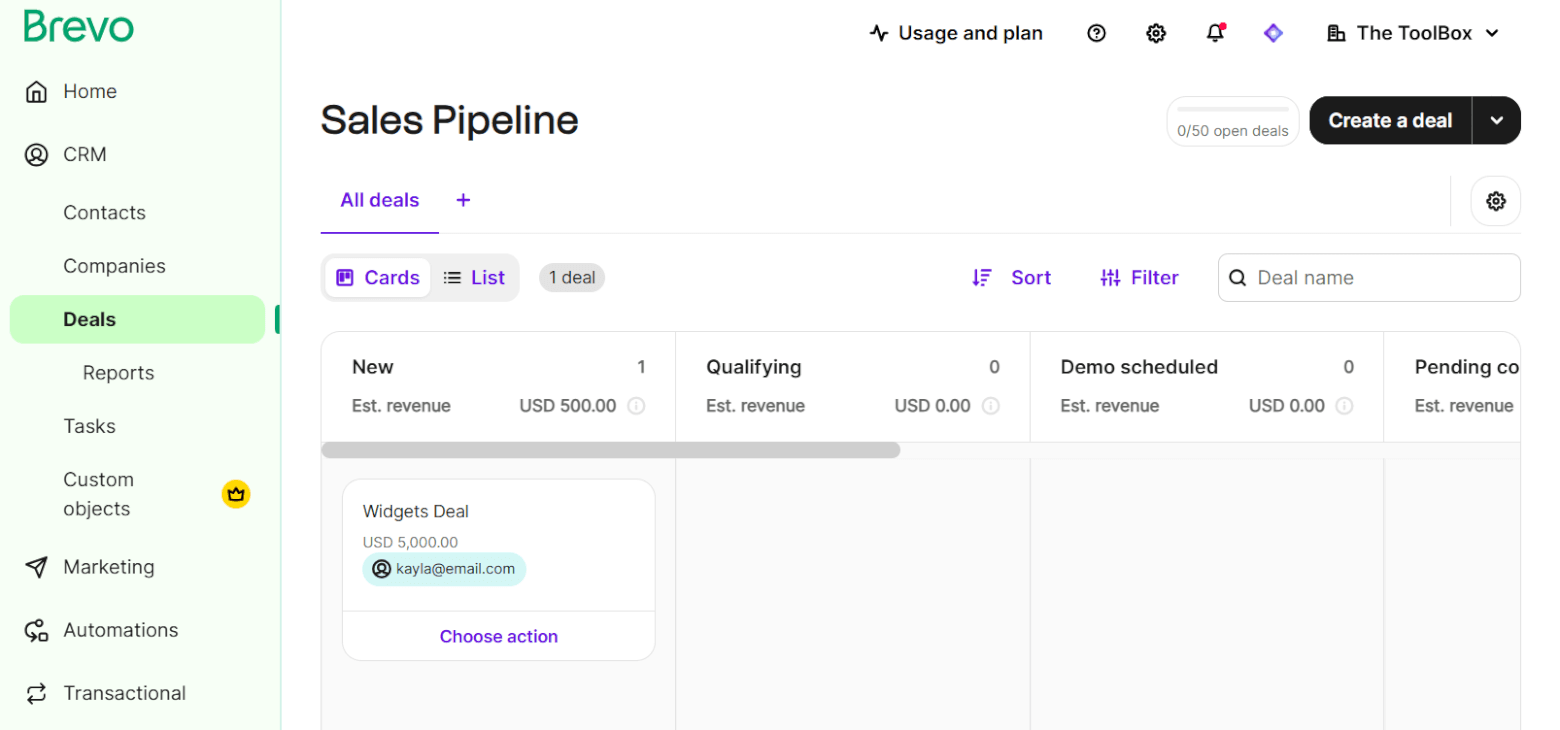
Task: Click the horizontal pipeline scrollbar
Action: (x=610, y=450)
